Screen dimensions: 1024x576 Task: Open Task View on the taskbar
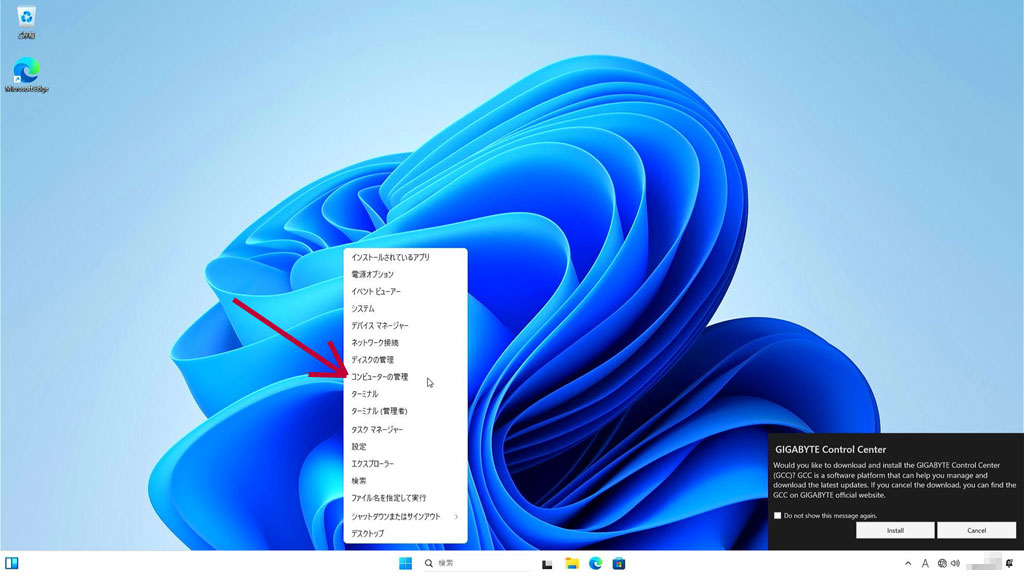pyautogui.click(x=547, y=563)
